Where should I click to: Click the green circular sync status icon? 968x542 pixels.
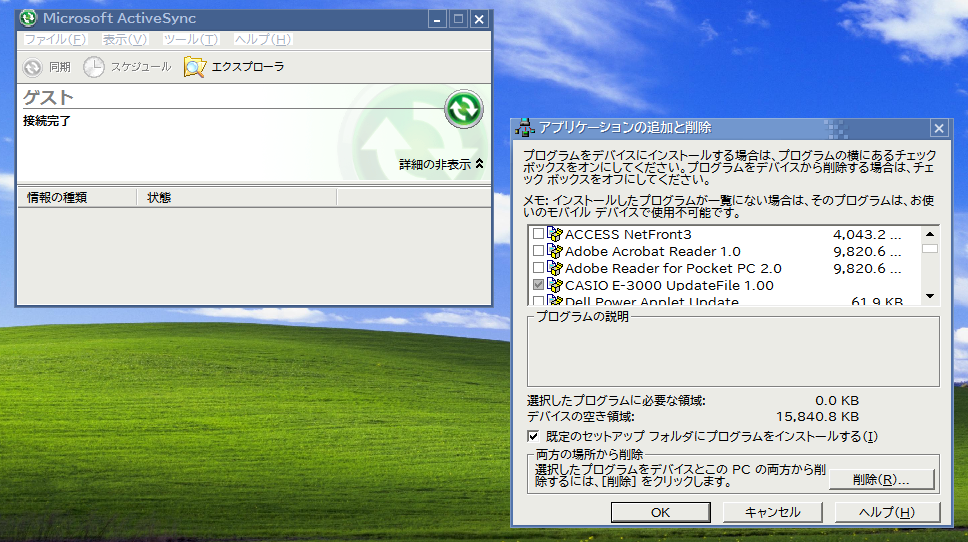coord(463,108)
